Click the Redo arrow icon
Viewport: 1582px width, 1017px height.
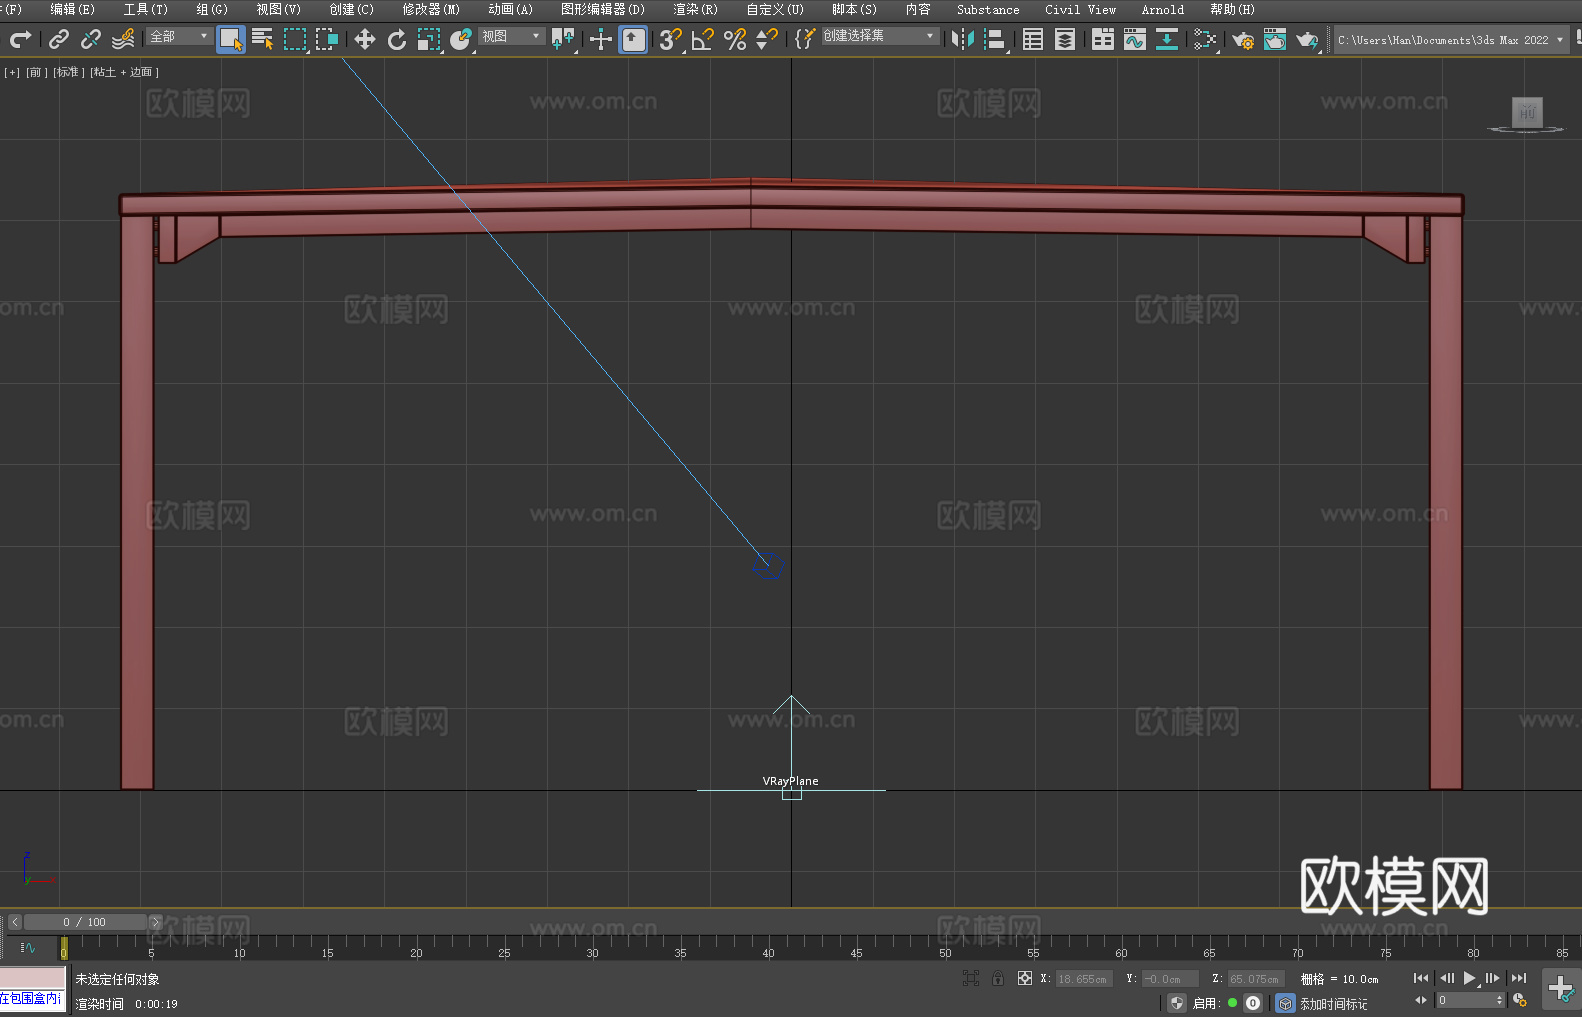(20, 39)
